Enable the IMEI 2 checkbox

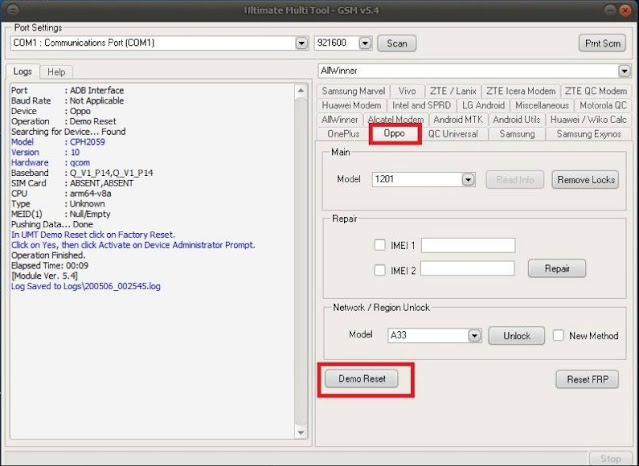point(380,270)
